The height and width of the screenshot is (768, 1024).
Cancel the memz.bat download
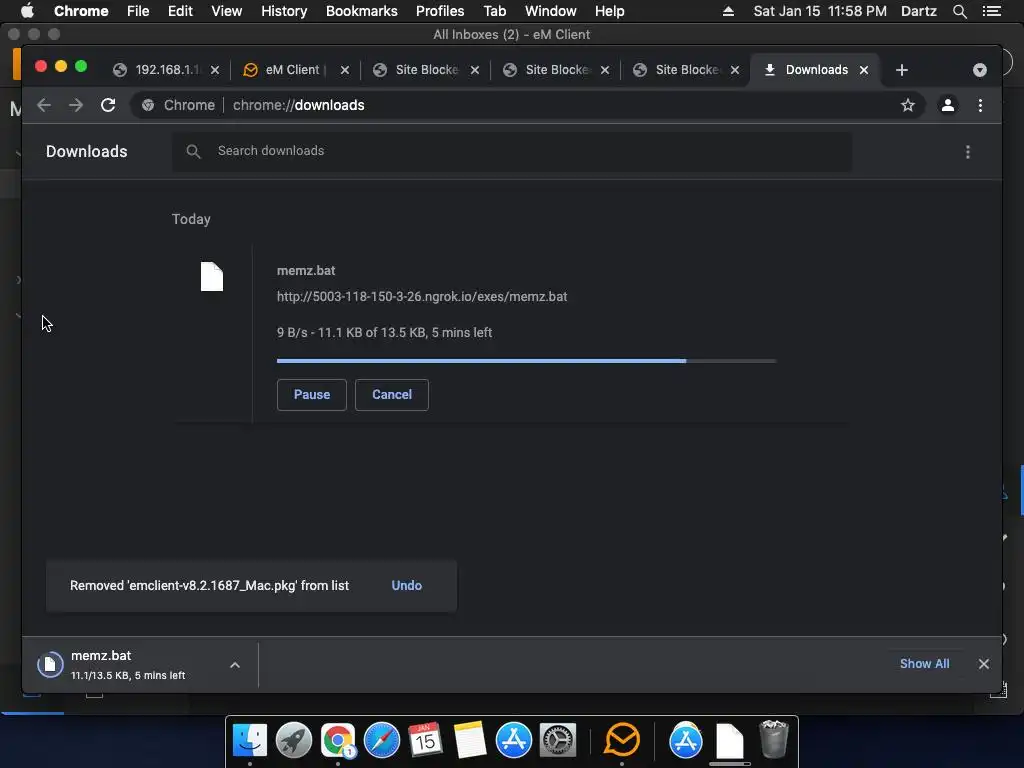tap(392, 394)
